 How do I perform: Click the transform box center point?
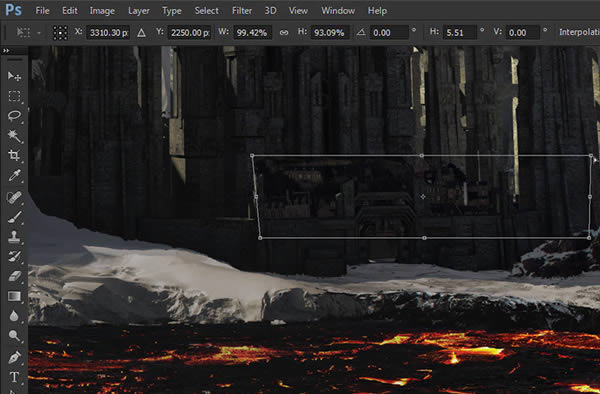tap(422, 197)
